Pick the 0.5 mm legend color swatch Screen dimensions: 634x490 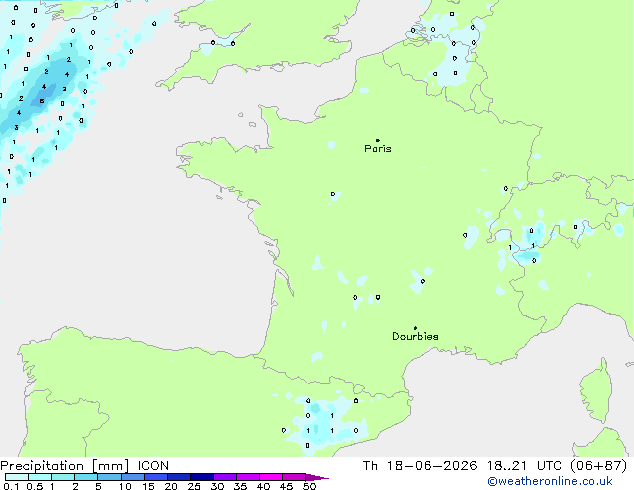coord(40,477)
